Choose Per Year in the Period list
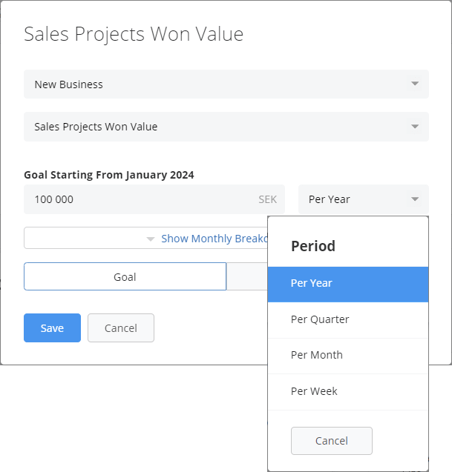The width and height of the screenshot is (452, 472). coord(348,284)
